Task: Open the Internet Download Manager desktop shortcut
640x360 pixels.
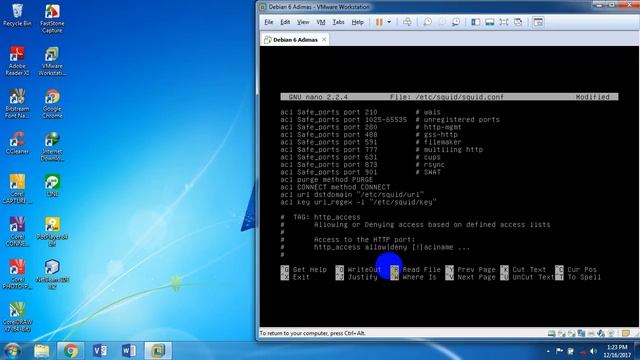Action: [52, 146]
